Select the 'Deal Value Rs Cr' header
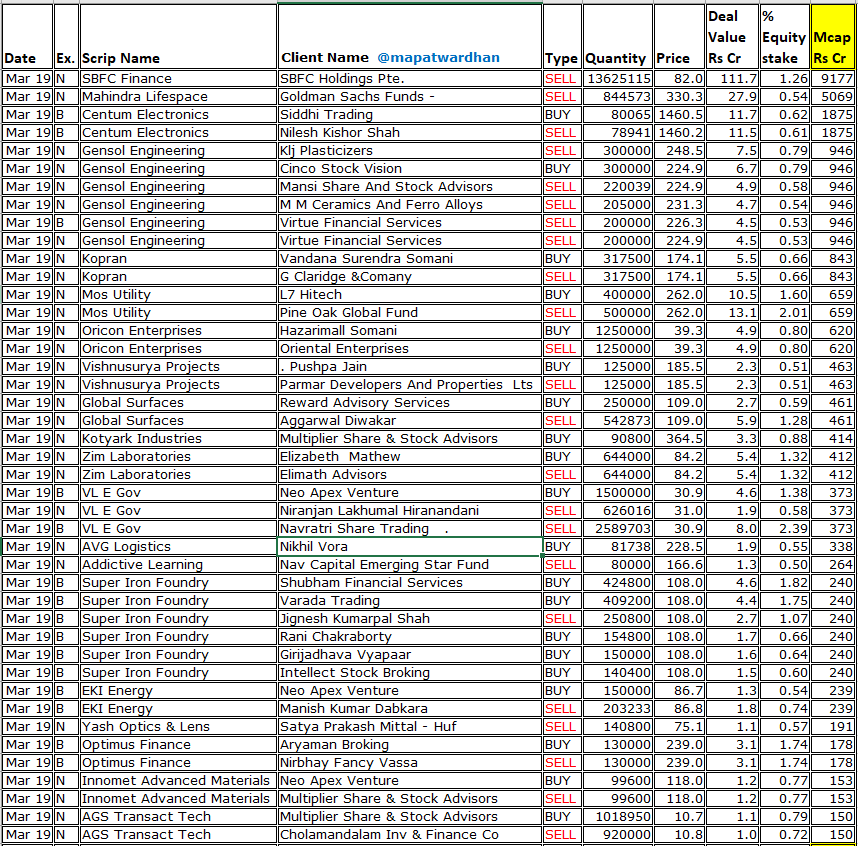This screenshot has height=846, width=858. [732, 37]
